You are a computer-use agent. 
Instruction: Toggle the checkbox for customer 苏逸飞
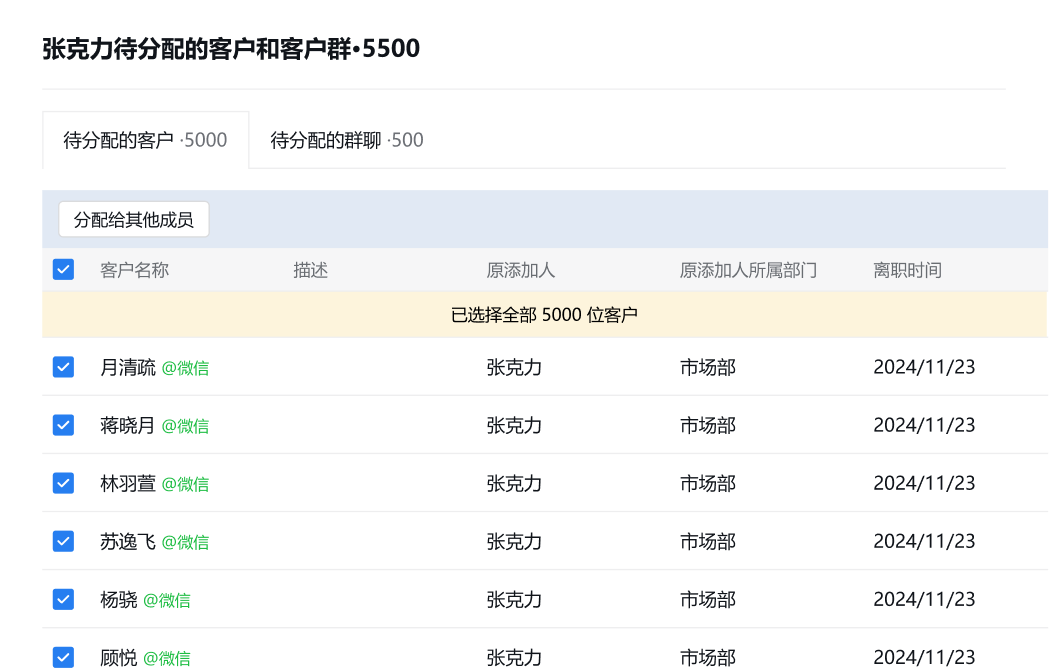pos(63,541)
